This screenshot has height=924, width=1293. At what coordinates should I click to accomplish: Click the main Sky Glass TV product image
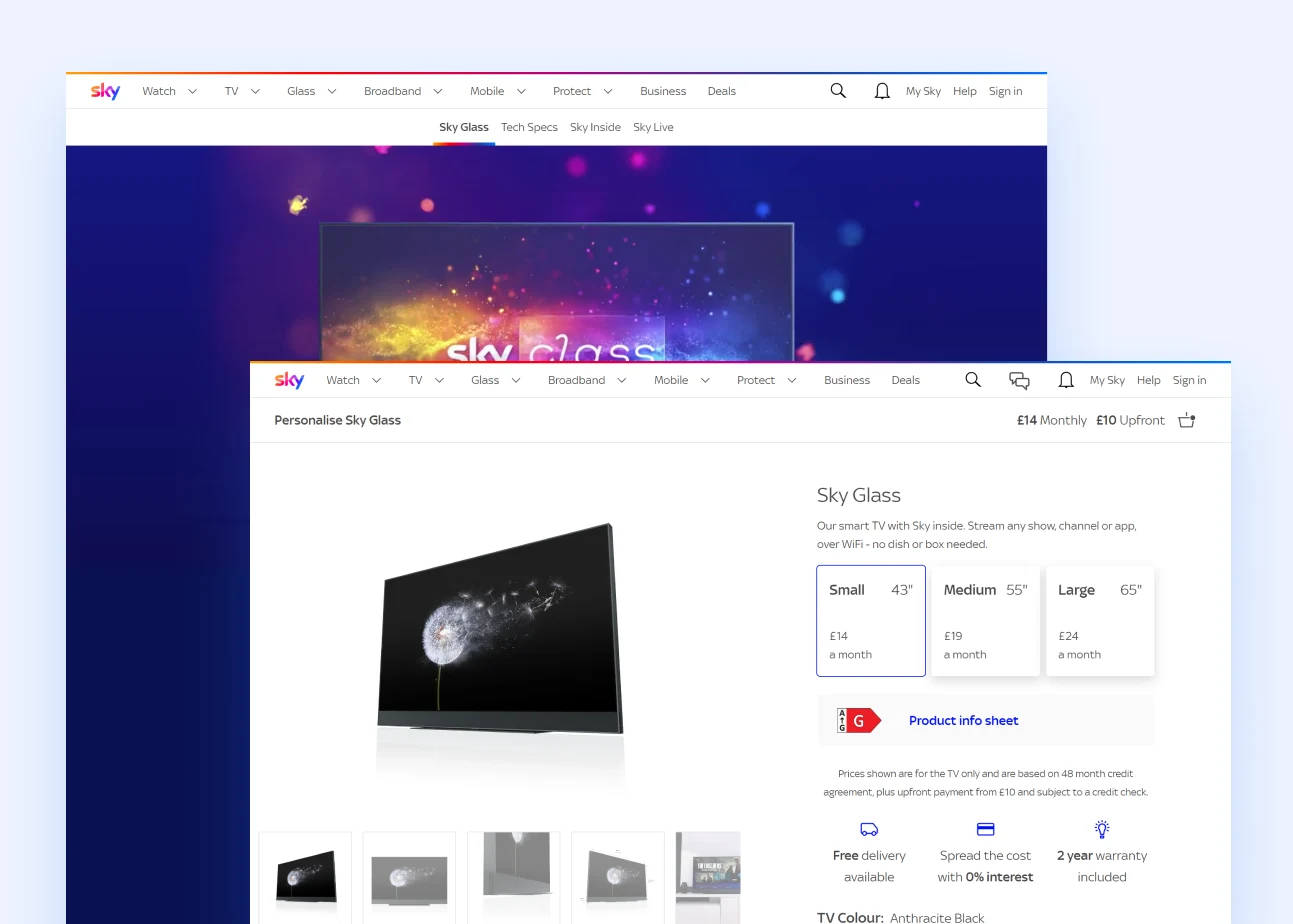click(500, 628)
